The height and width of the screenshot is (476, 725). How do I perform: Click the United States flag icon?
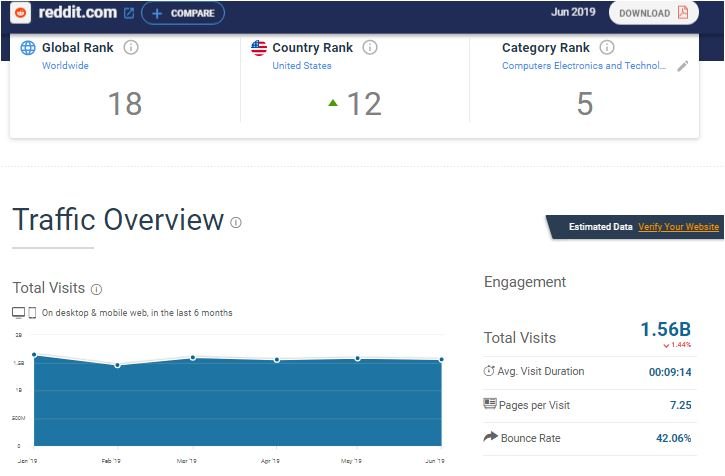pyautogui.click(x=259, y=48)
